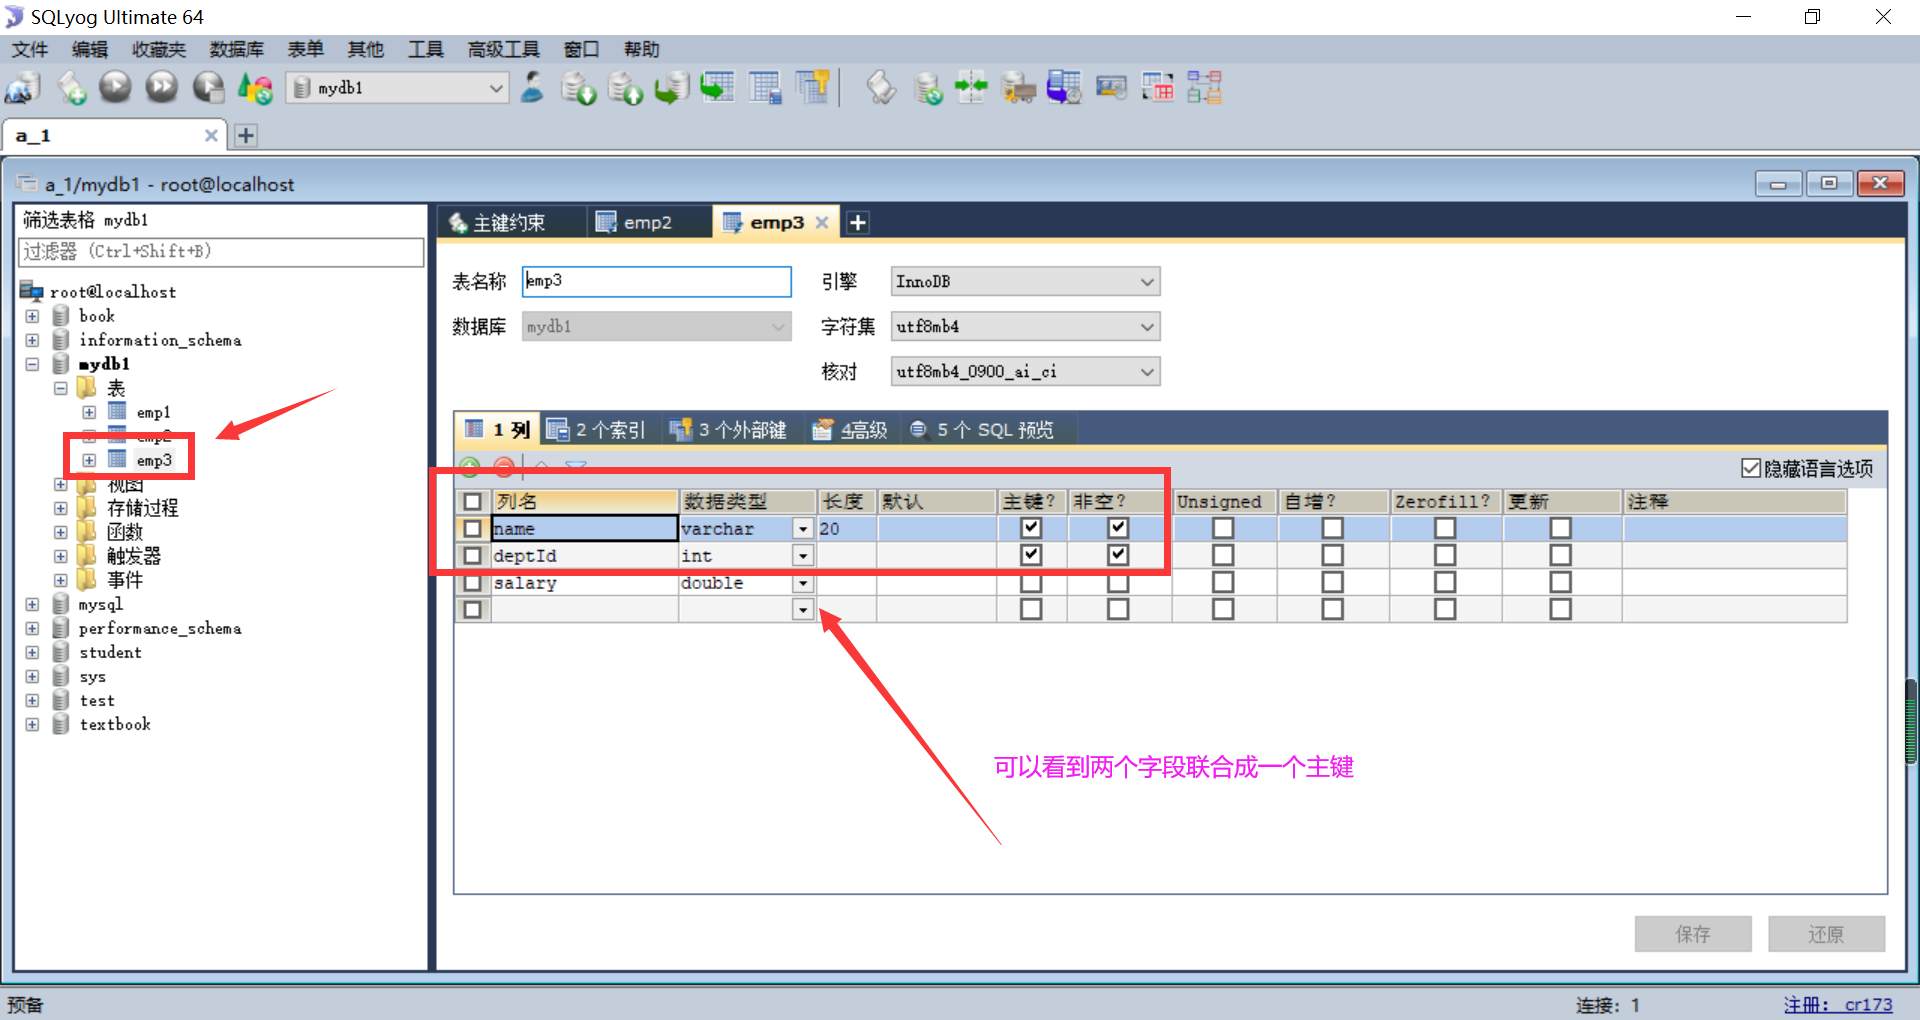Viewport: 1920px width, 1020px height.
Task: Click the green add column button
Action: coord(469,466)
